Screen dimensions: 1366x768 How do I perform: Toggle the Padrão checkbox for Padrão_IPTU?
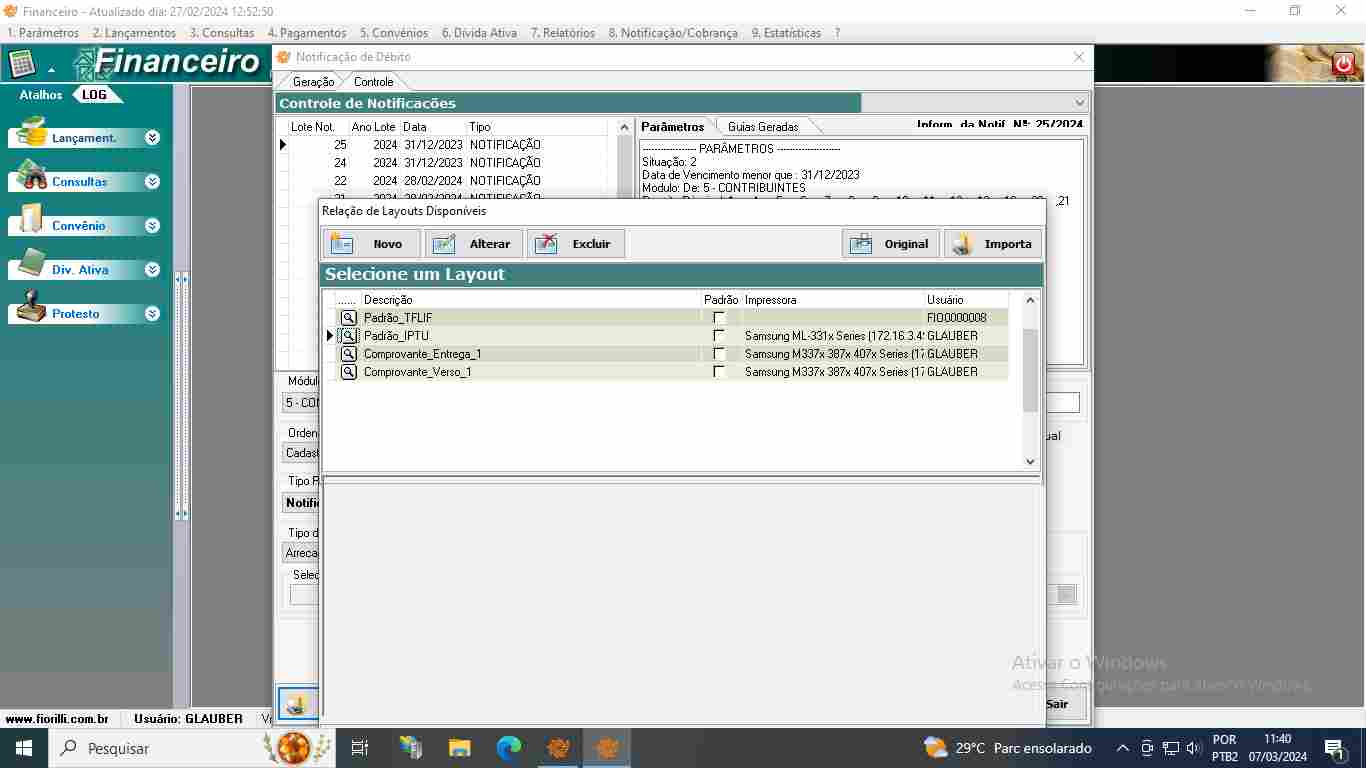pyautogui.click(x=719, y=336)
